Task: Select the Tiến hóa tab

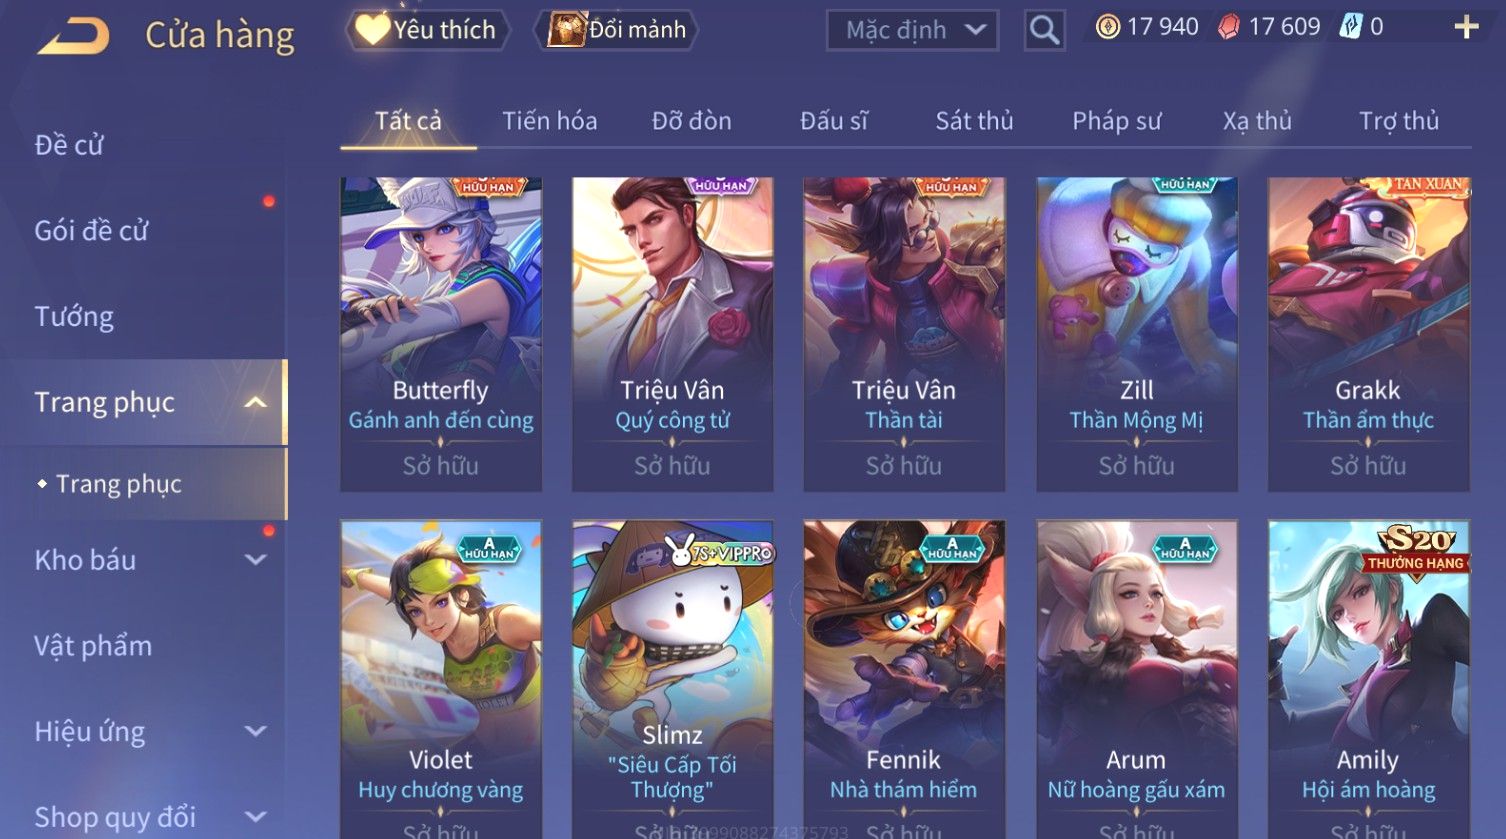Action: point(549,121)
